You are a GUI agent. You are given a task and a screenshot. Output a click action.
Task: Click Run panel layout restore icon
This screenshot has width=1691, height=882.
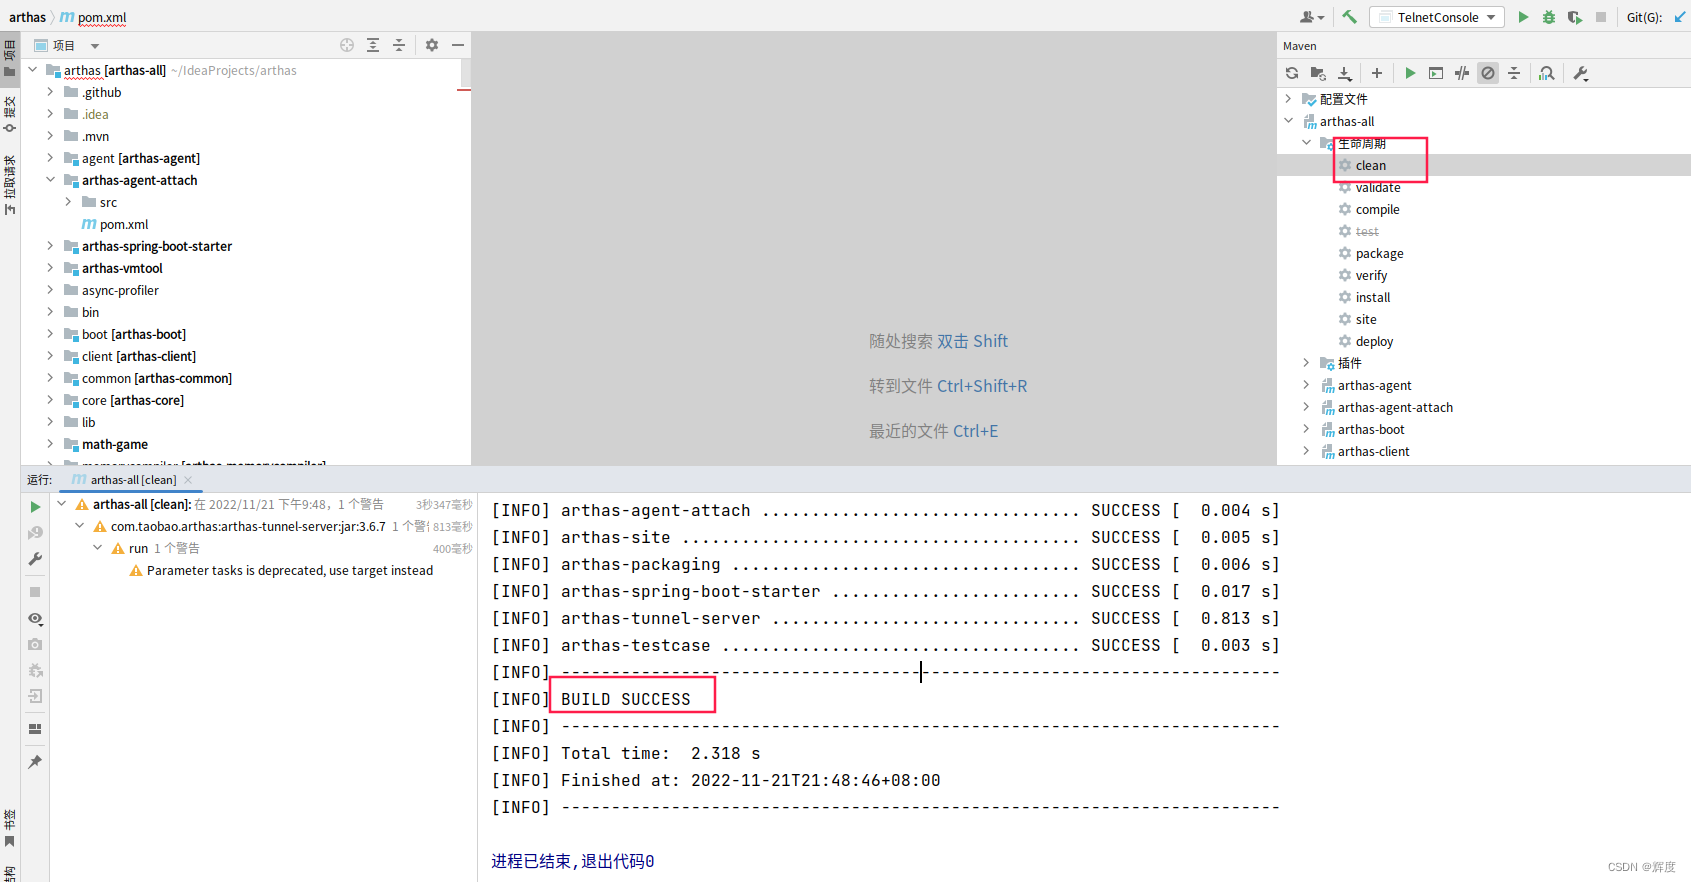click(x=35, y=729)
